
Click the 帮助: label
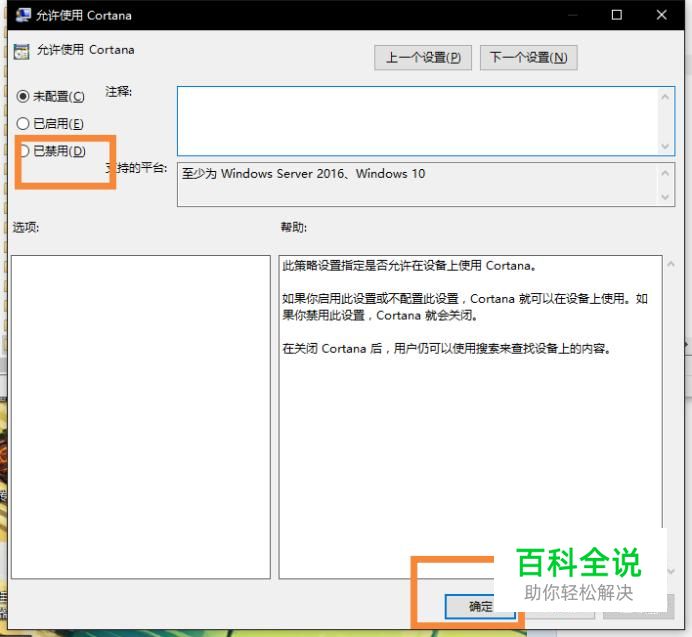tap(293, 227)
